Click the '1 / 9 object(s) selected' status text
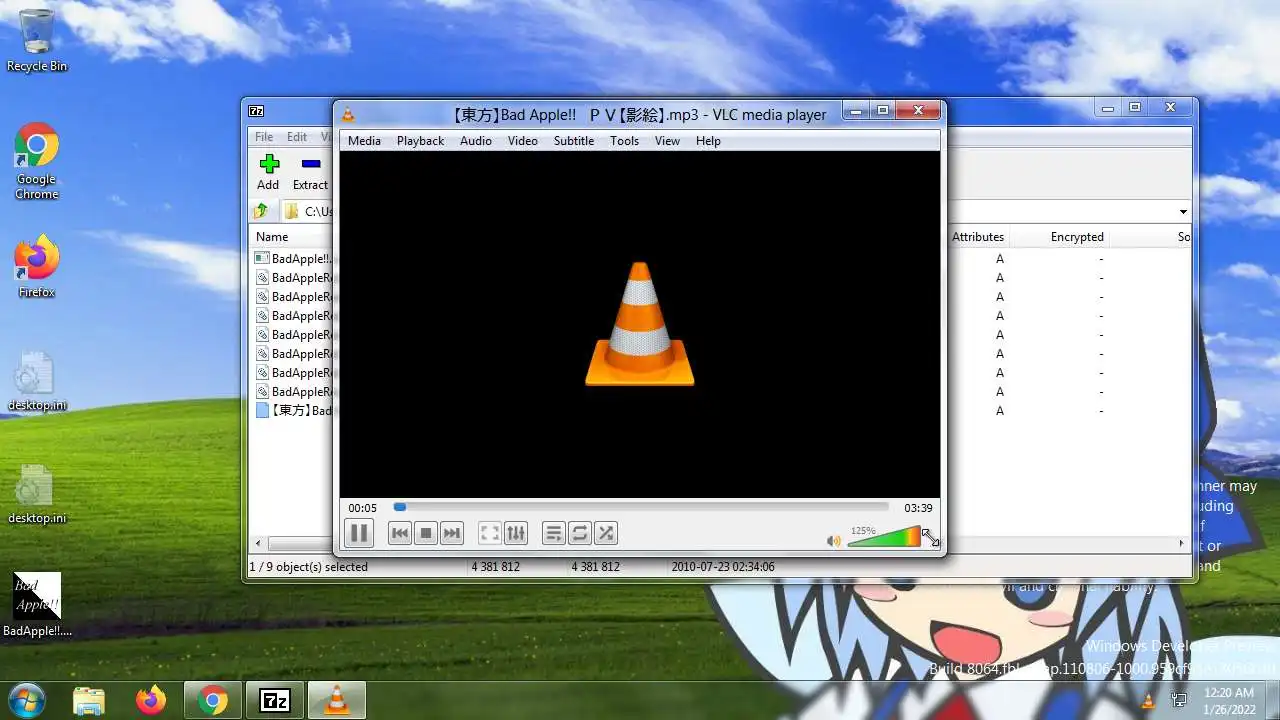Image resolution: width=1280 pixels, height=720 pixels. (308, 567)
